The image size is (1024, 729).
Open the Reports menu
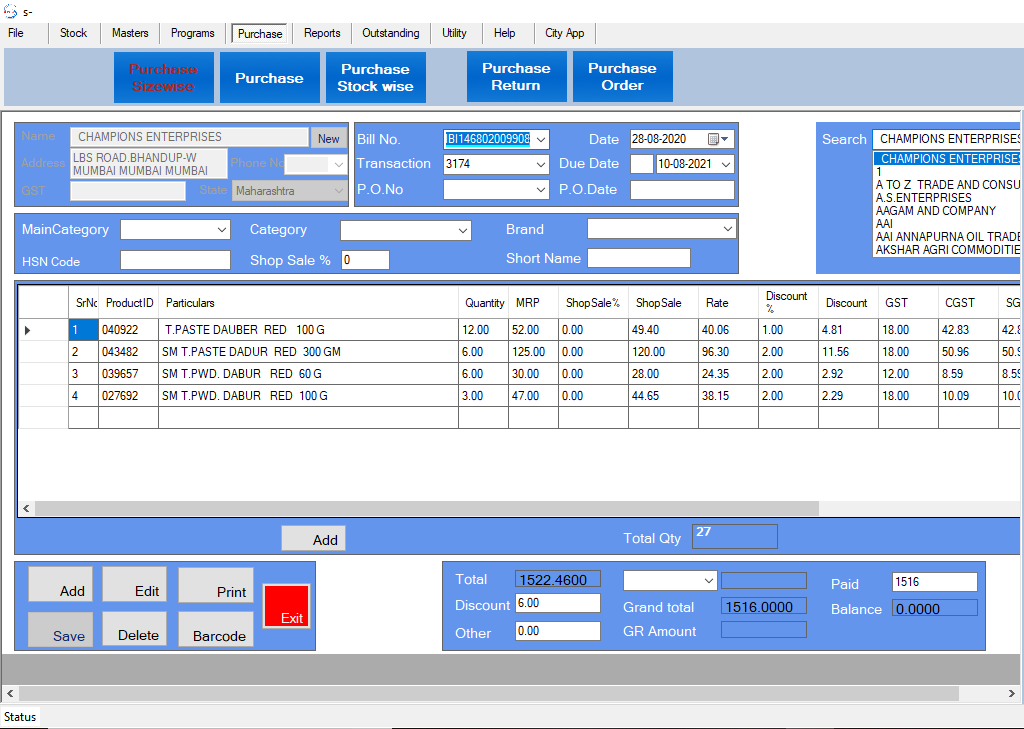pos(322,33)
